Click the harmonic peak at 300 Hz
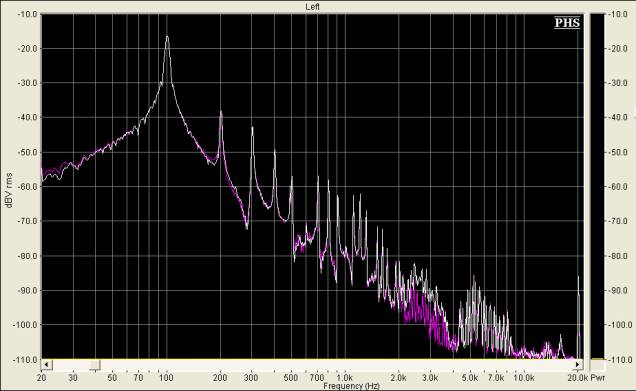 coord(252,129)
